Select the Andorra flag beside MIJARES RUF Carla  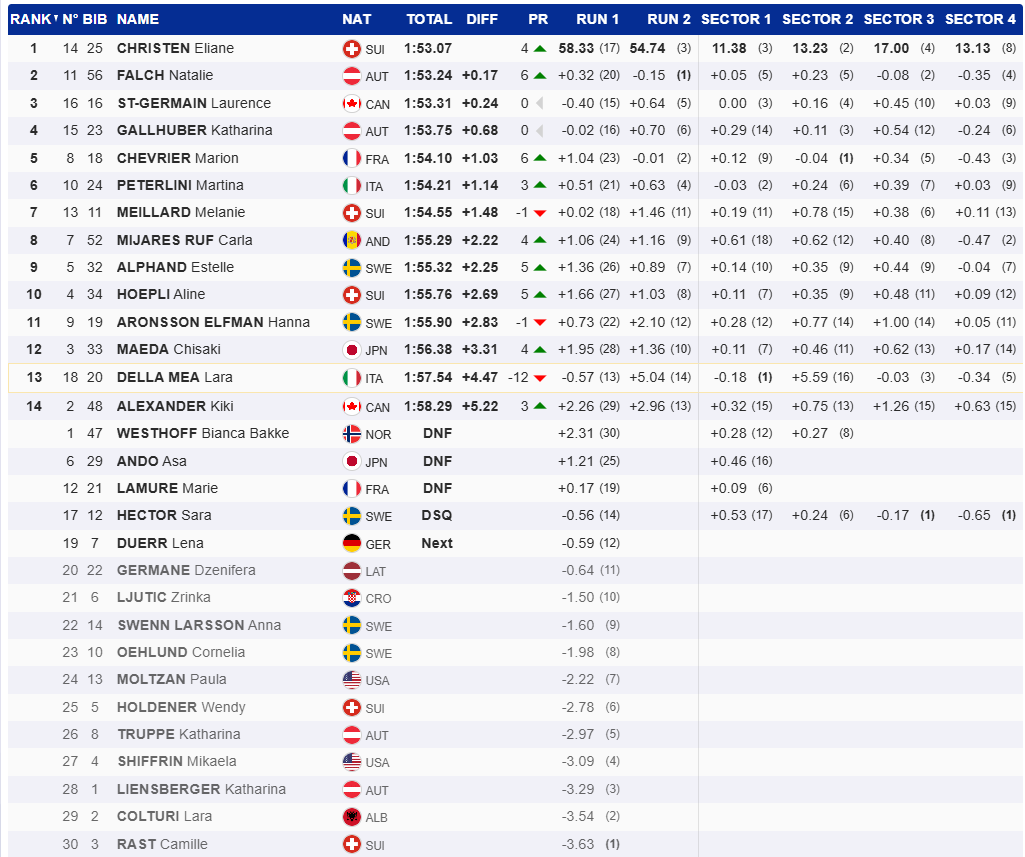[x=351, y=240]
